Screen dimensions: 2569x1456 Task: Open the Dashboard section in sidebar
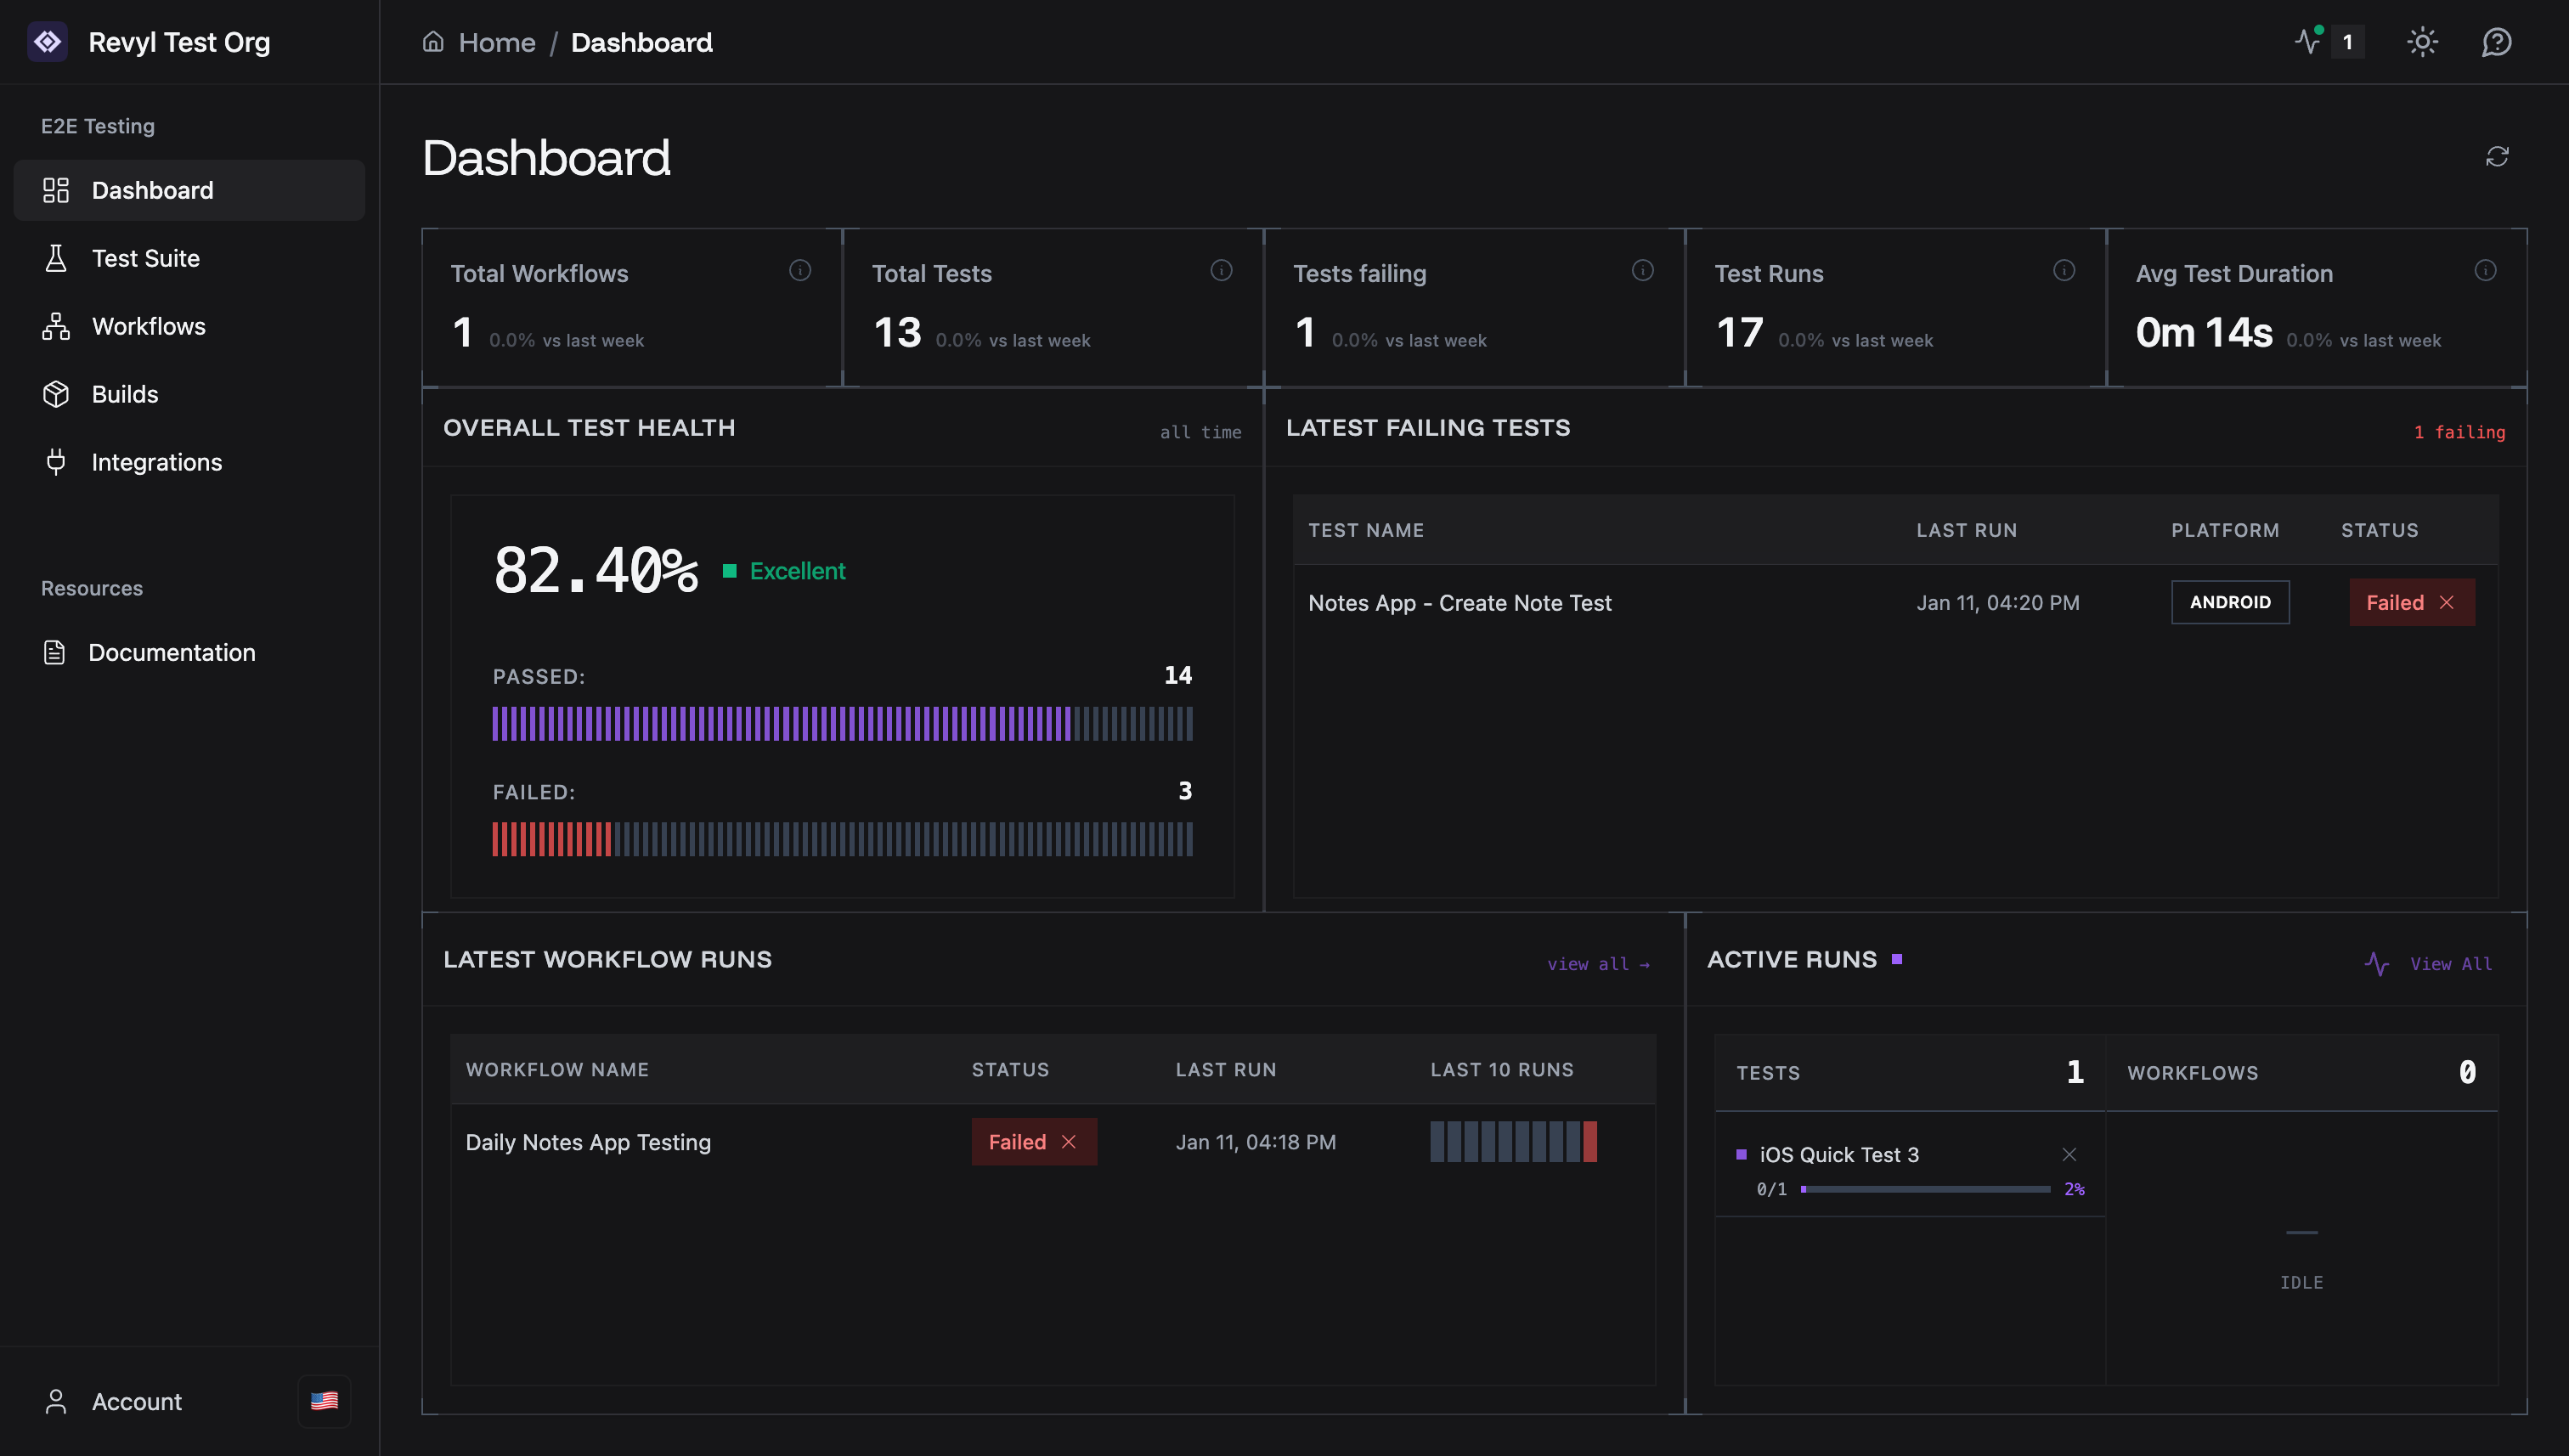tap(152, 190)
